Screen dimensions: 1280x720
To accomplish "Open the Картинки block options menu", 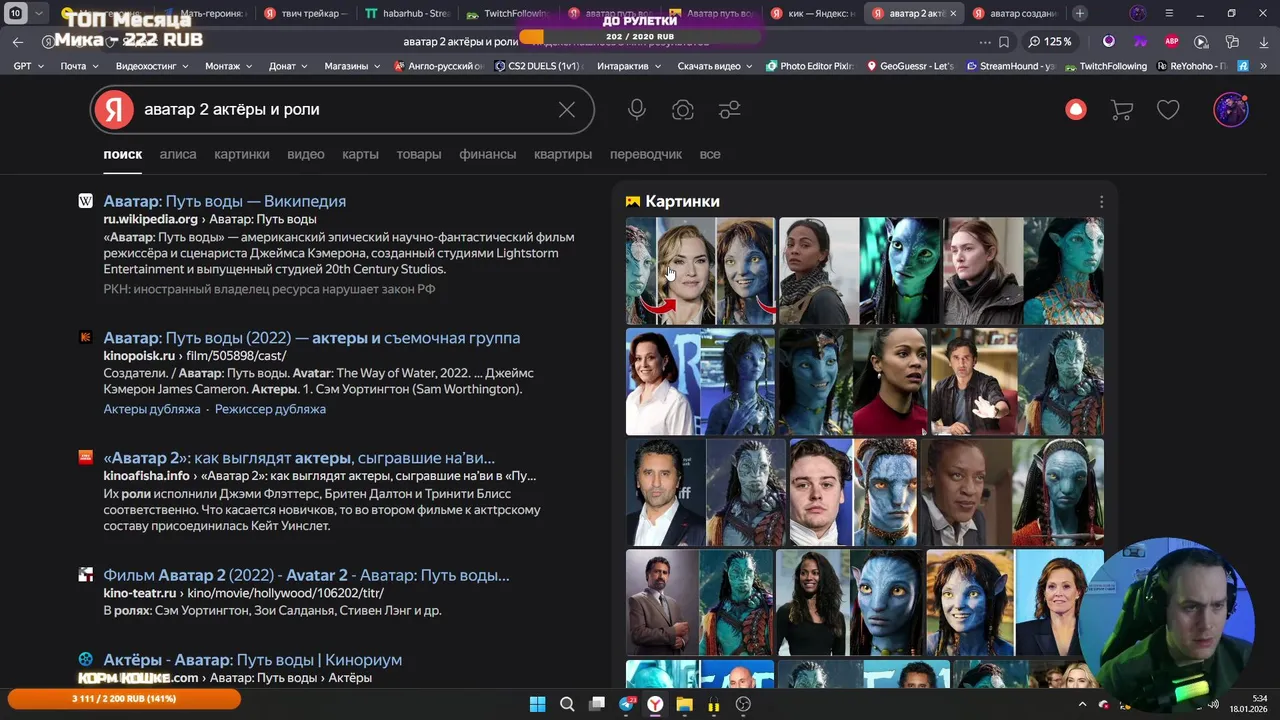I will click(x=1101, y=202).
